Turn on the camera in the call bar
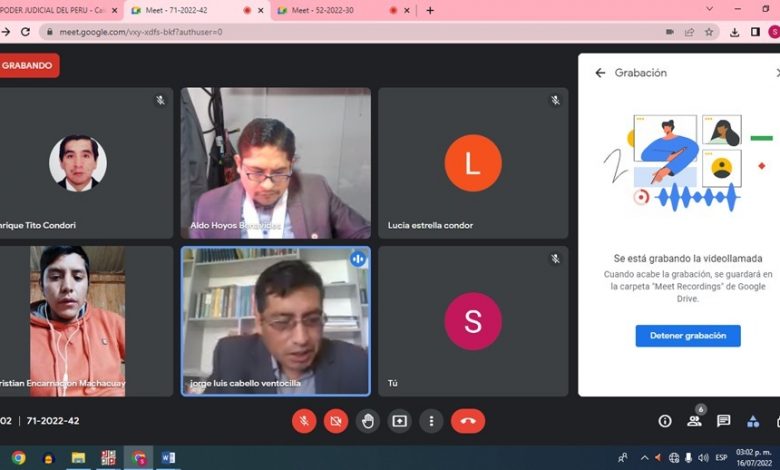The width and height of the screenshot is (780, 470). point(336,421)
